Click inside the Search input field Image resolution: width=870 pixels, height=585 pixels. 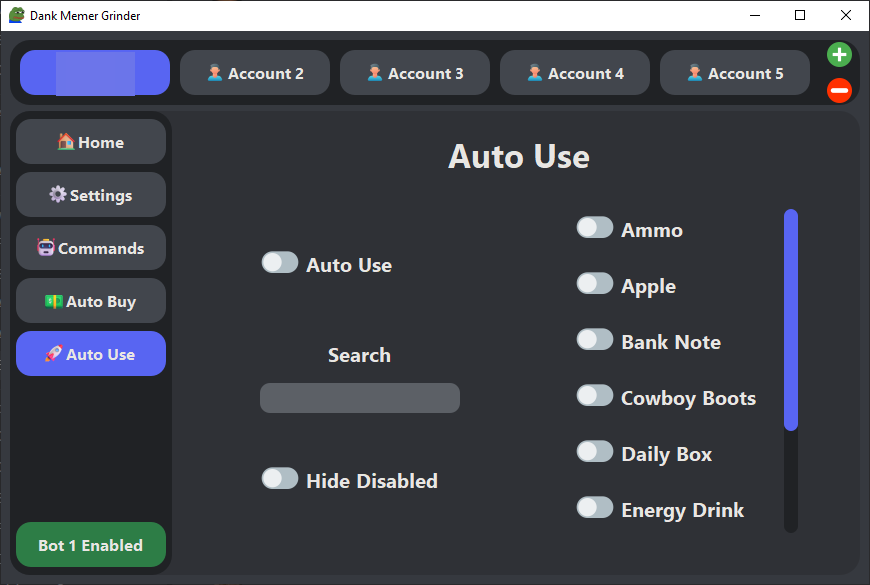coord(360,398)
